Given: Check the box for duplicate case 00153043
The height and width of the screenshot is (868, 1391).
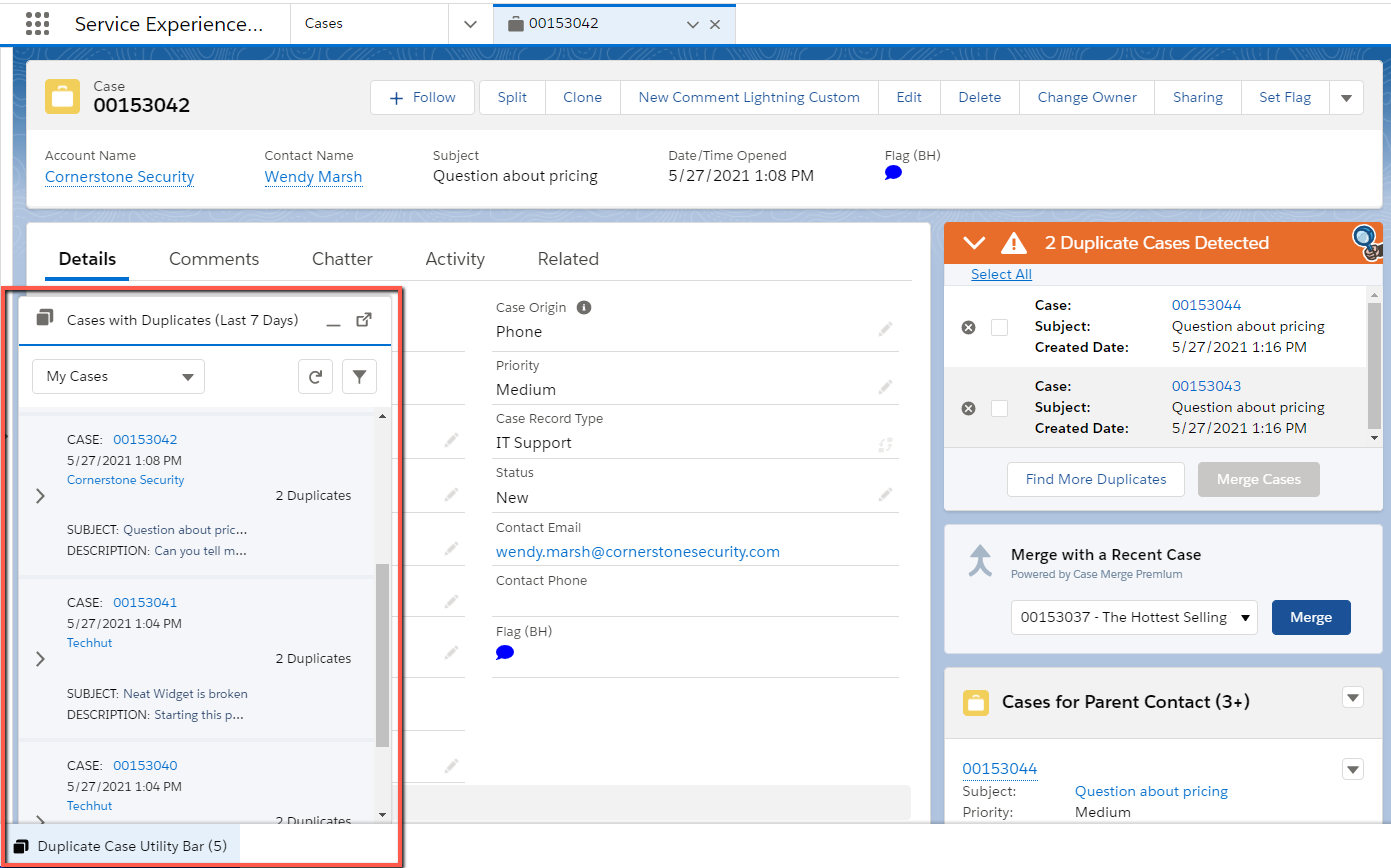Looking at the screenshot, I should [999, 408].
